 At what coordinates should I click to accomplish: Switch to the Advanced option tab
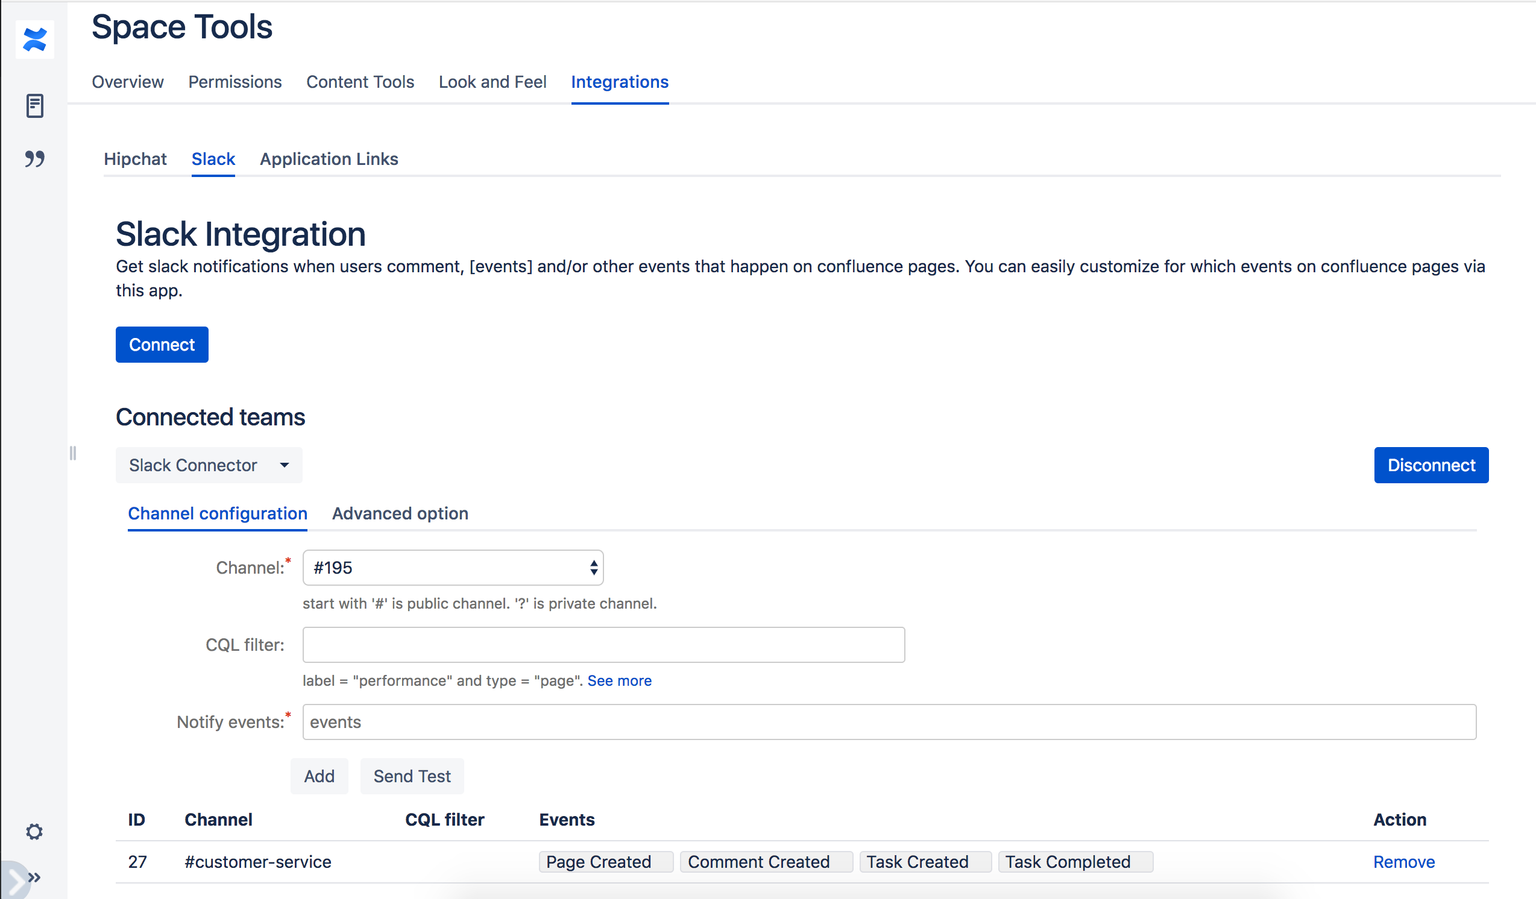400,513
